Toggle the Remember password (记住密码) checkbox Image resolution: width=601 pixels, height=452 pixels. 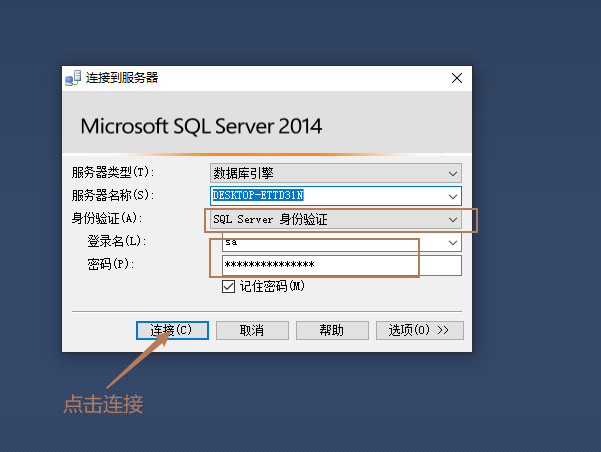228,286
